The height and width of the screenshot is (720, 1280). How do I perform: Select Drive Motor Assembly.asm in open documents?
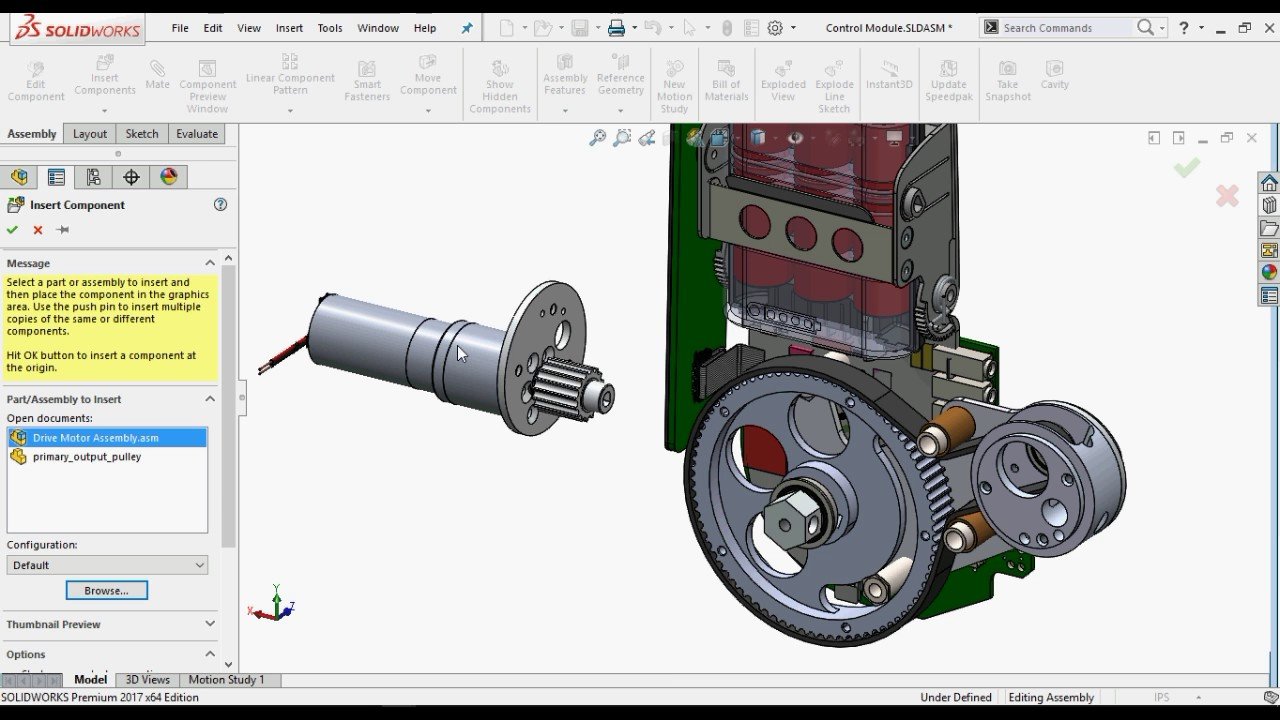(x=107, y=438)
